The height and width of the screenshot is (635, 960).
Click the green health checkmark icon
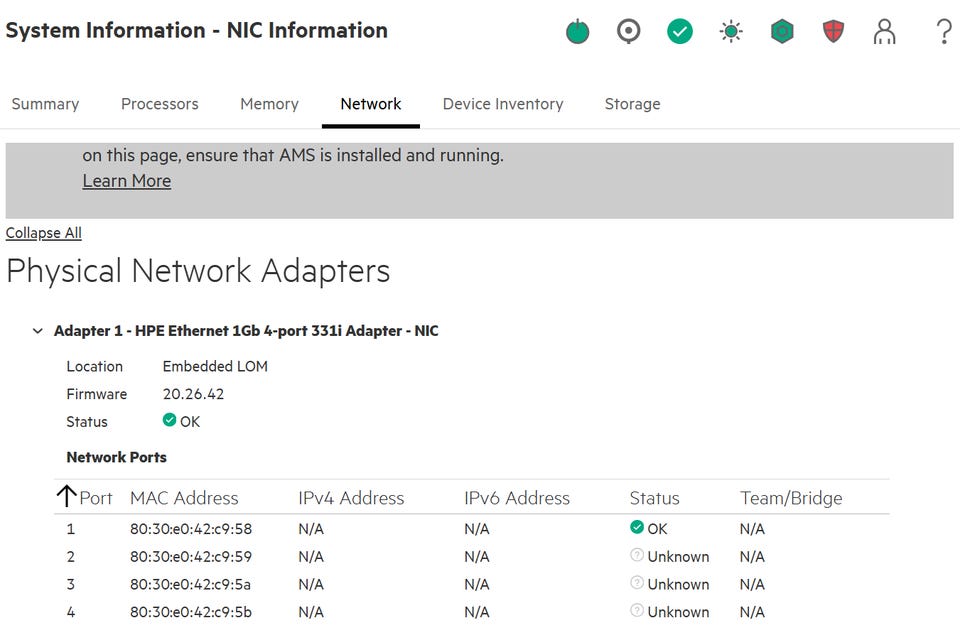click(680, 32)
